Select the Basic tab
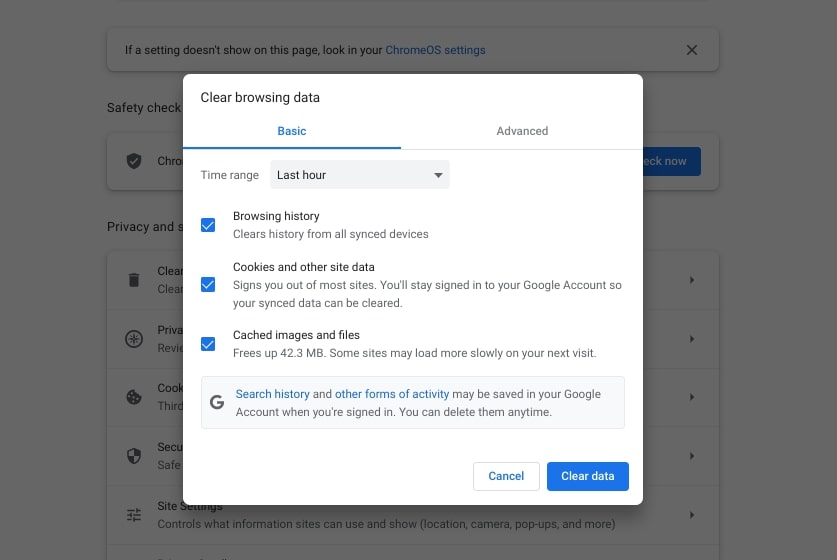The height and width of the screenshot is (560, 837). click(x=292, y=131)
